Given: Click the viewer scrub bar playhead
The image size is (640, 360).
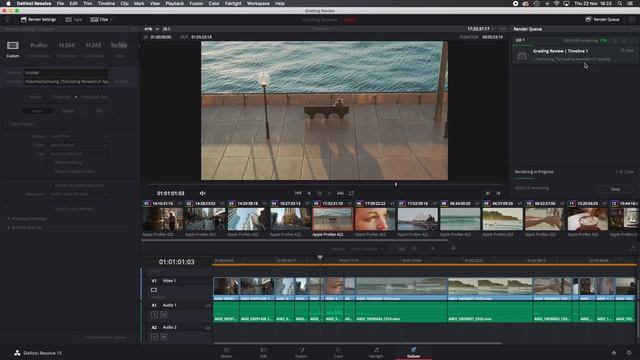Looking at the screenshot, I should click(396, 184).
